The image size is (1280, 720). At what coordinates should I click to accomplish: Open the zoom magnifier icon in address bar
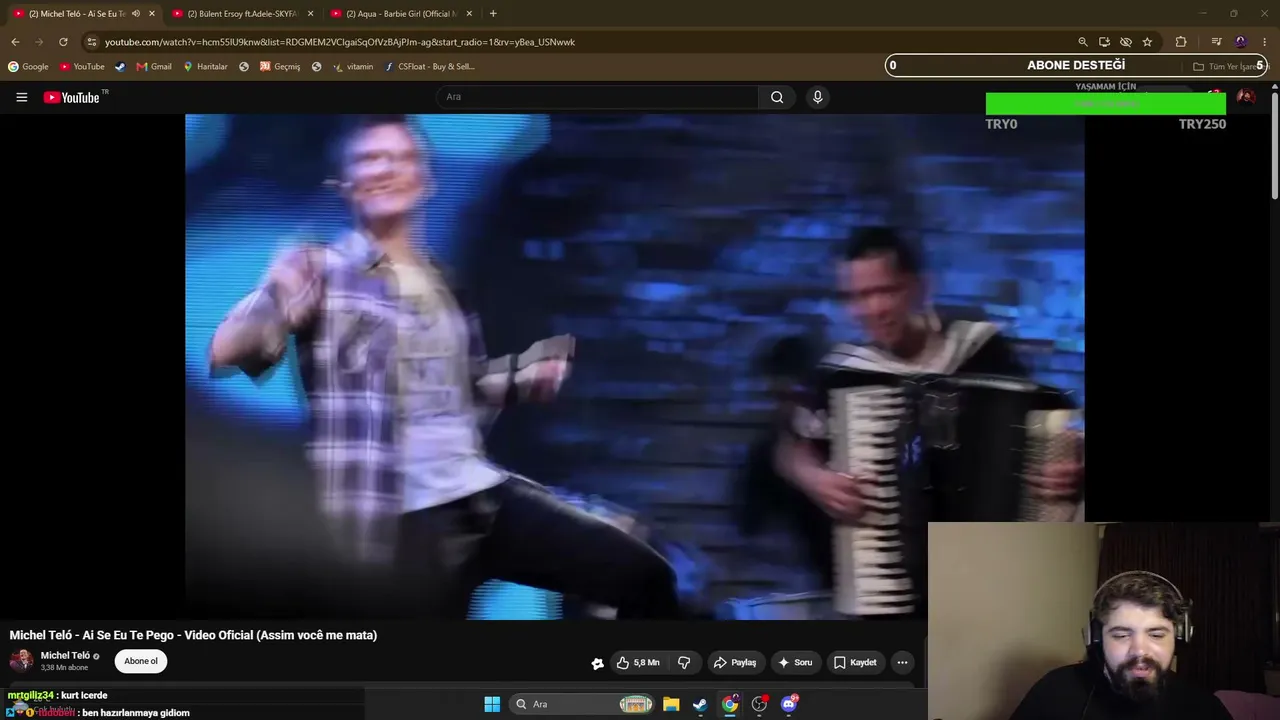coord(1082,42)
